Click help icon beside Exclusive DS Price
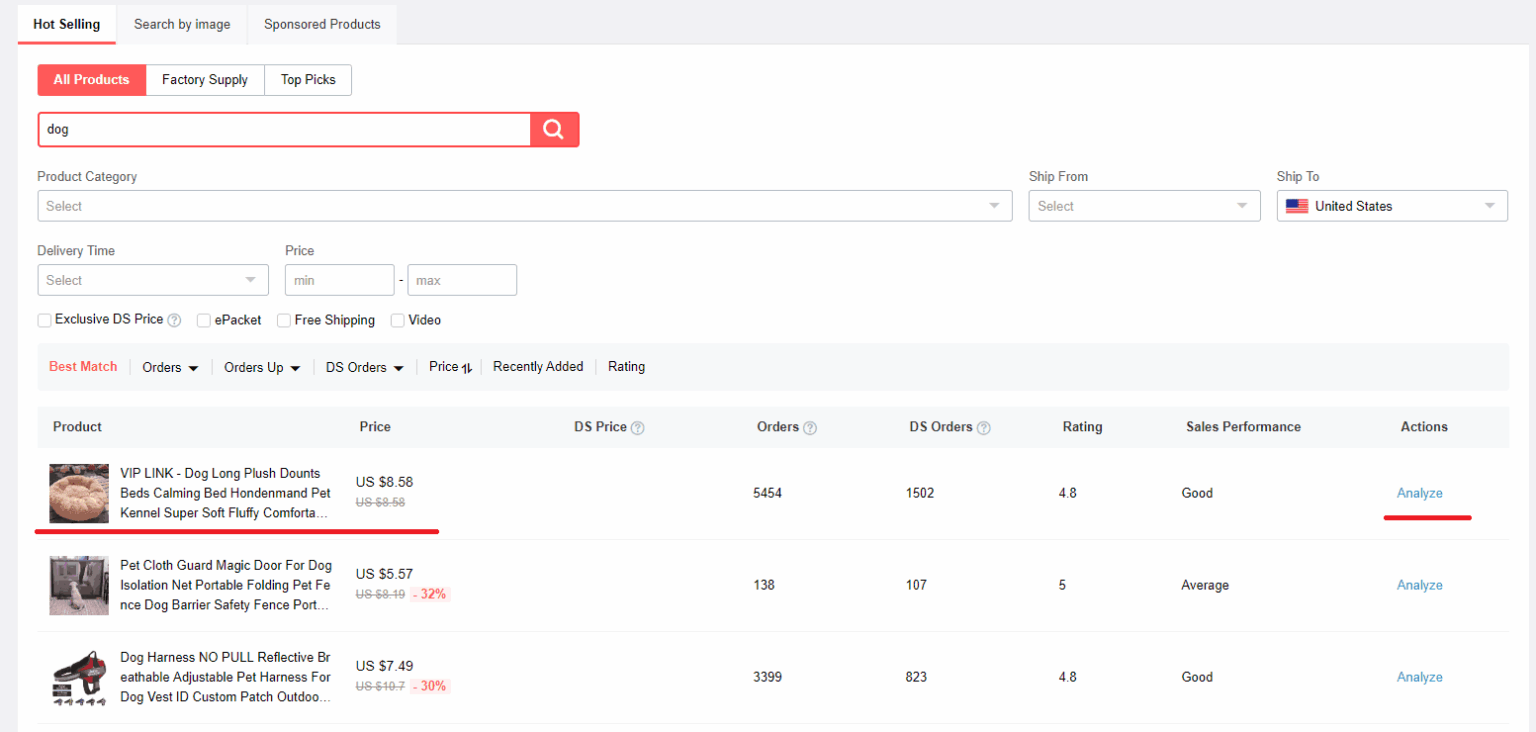This screenshot has width=1536, height=732. [x=174, y=321]
